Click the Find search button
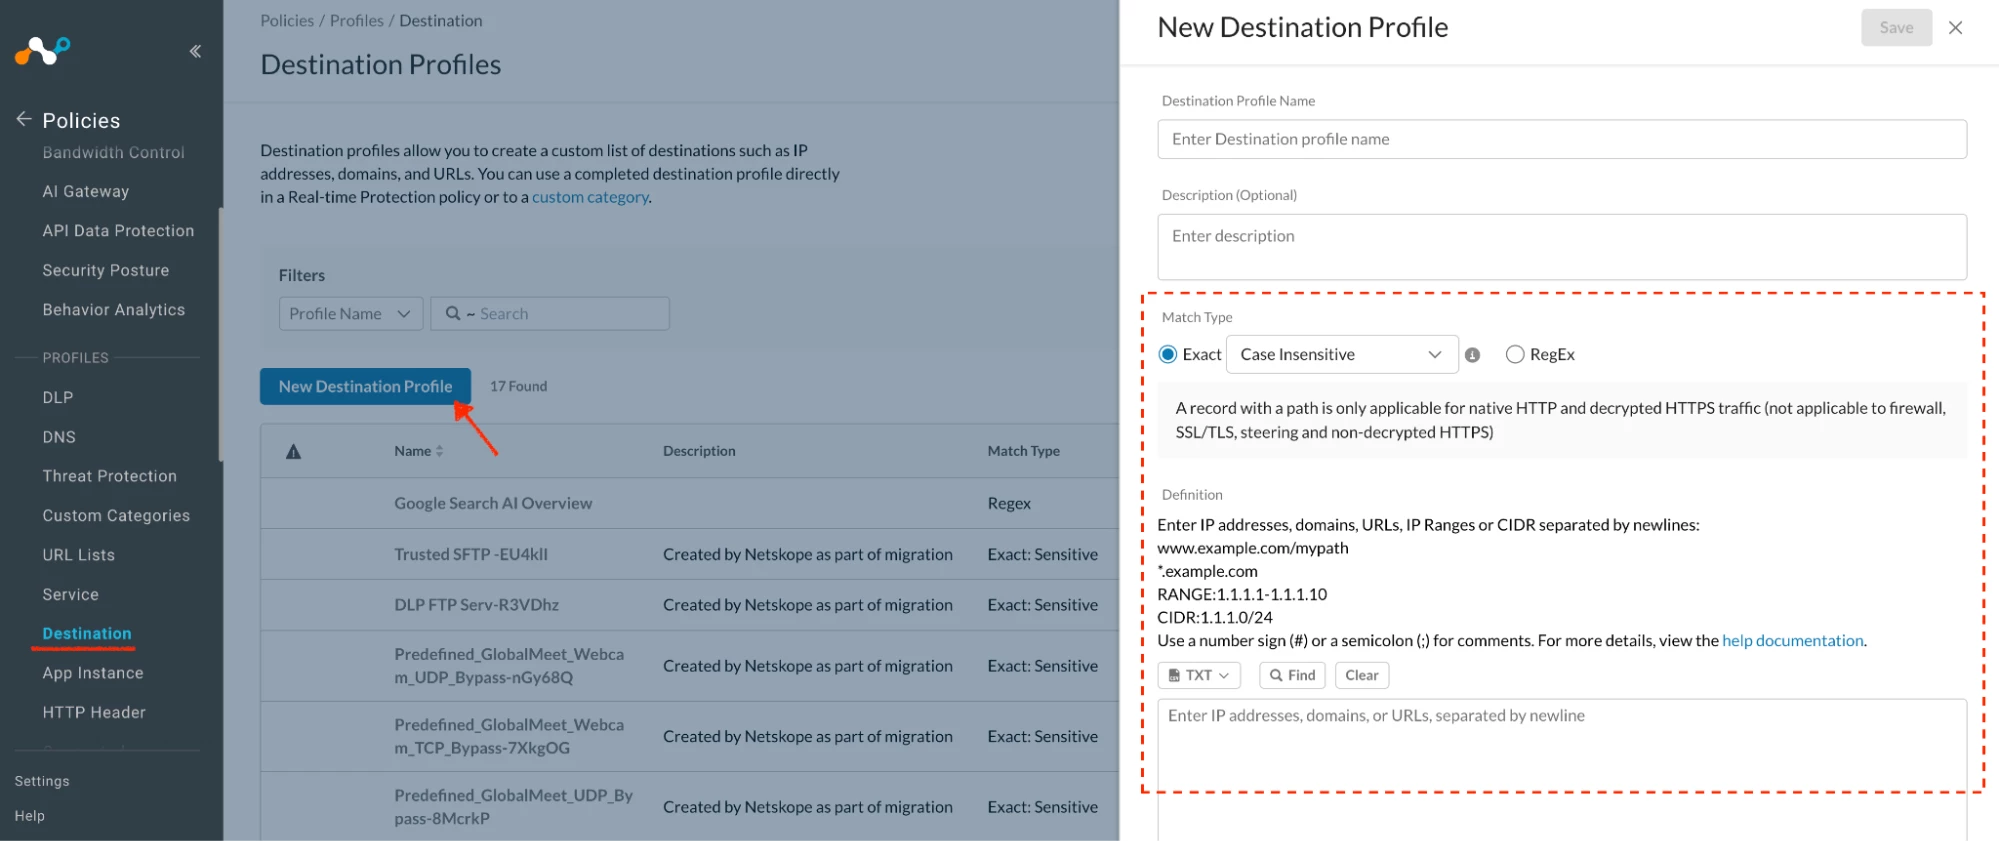The image size is (1999, 842). pyautogui.click(x=1292, y=676)
